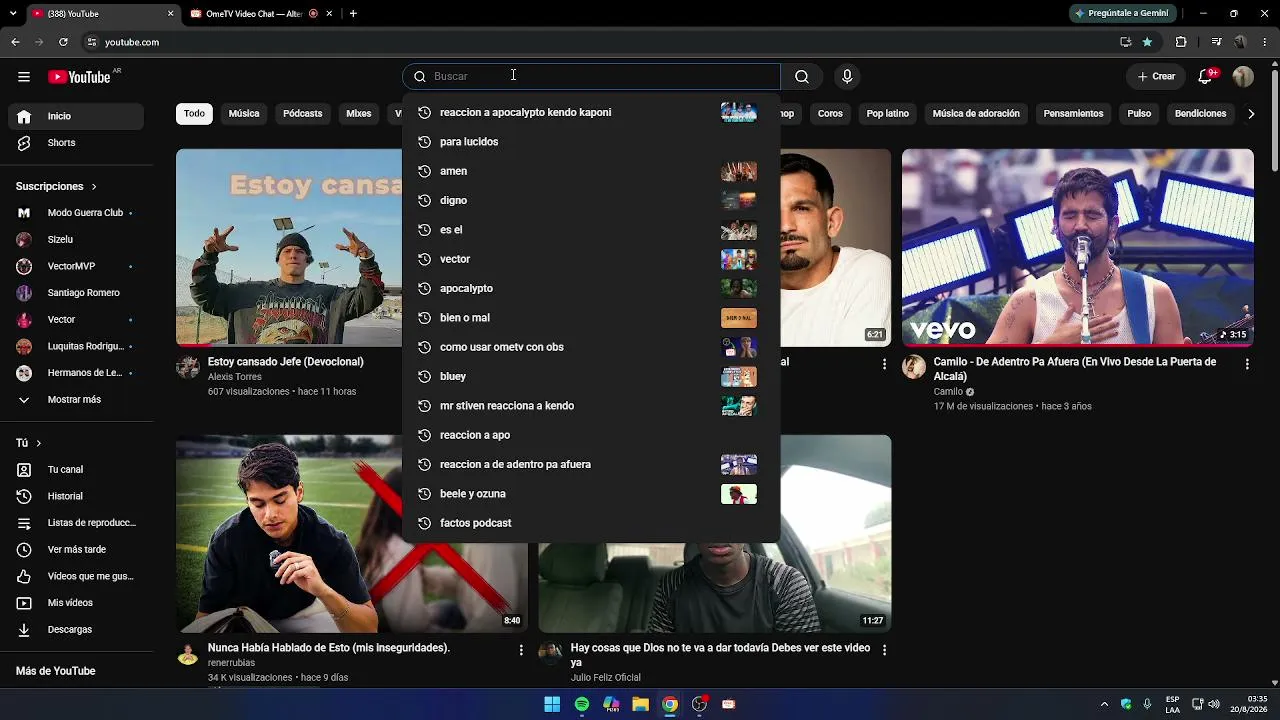Open Spotify from the taskbar
Viewport: 1280px width, 720px height.
pyautogui.click(x=582, y=704)
